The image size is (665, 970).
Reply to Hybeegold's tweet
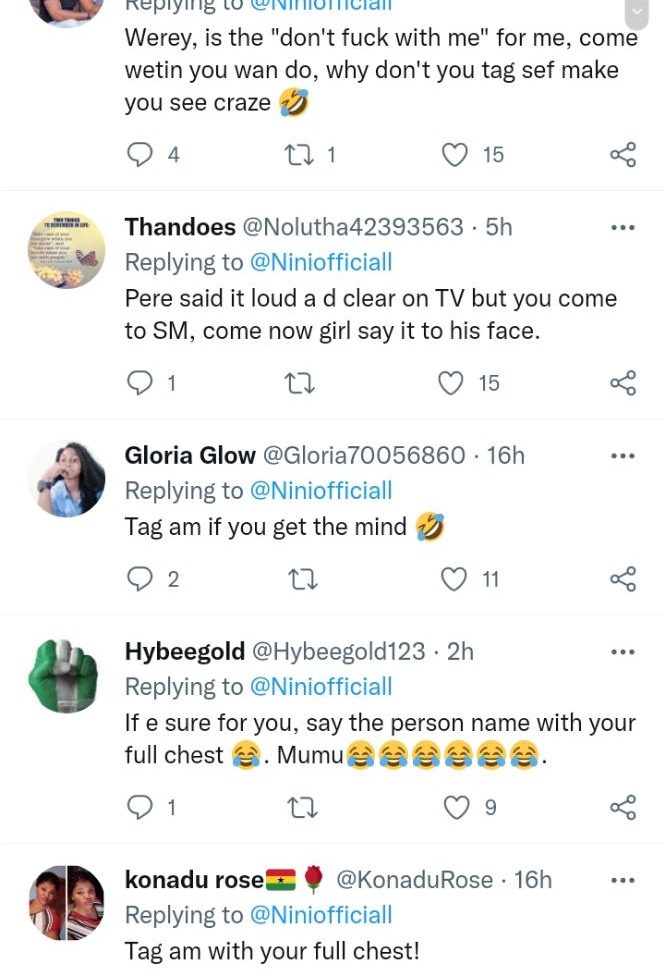(x=143, y=807)
